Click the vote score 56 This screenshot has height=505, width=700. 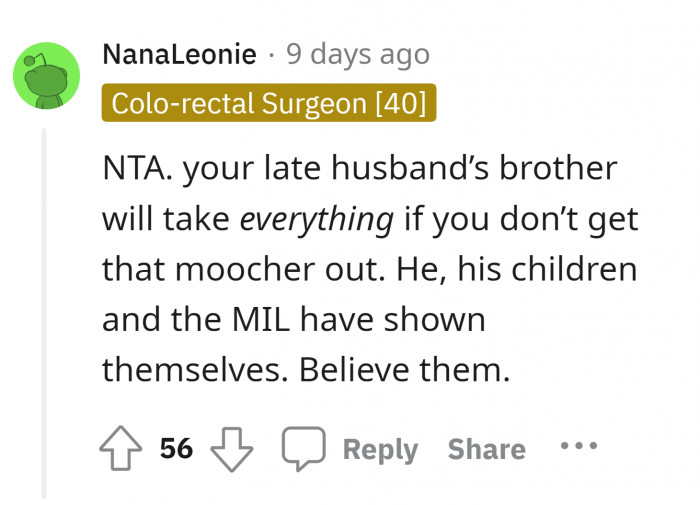(x=177, y=449)
